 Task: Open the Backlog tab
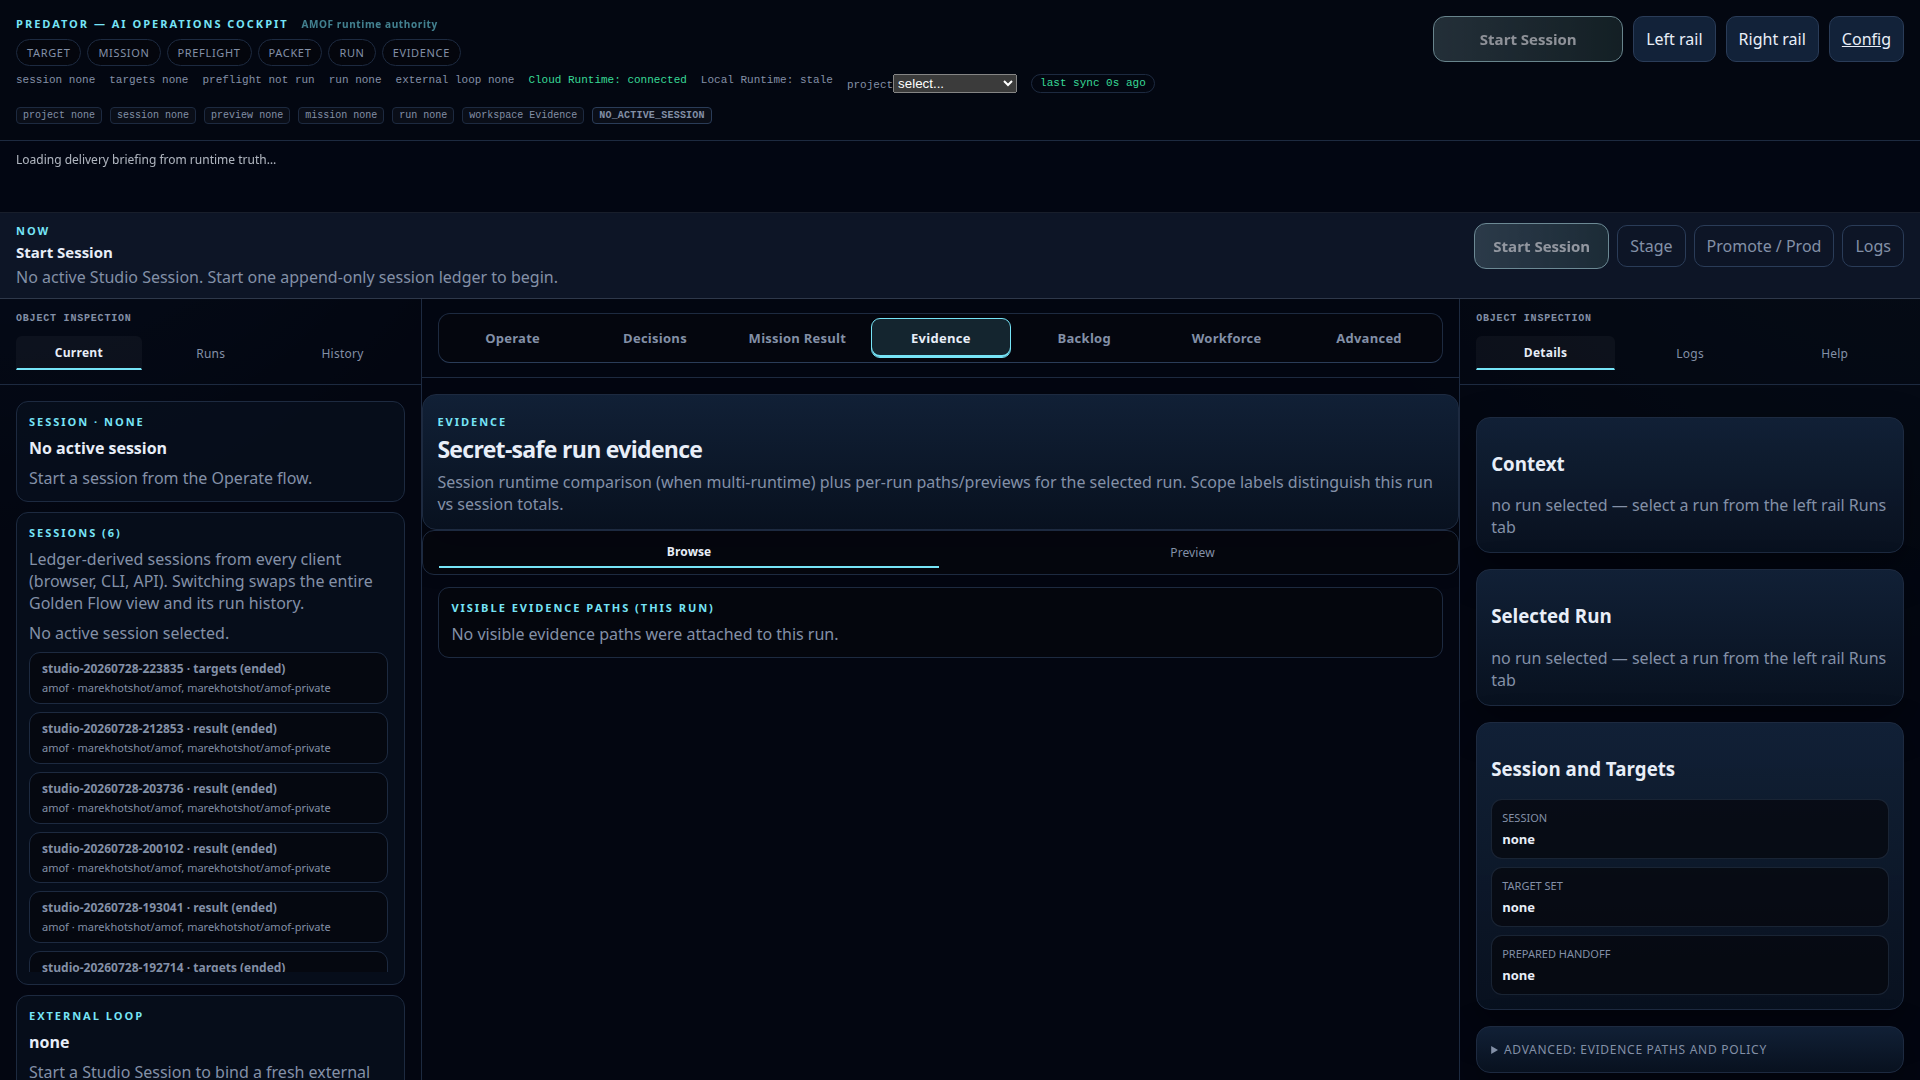[1084, 339]
